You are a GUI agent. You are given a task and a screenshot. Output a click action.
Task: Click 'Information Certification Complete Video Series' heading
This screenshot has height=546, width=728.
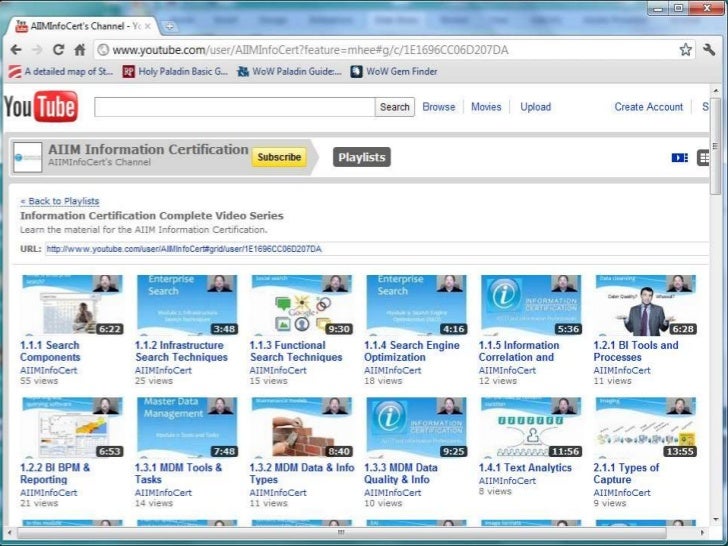(152, 216)
